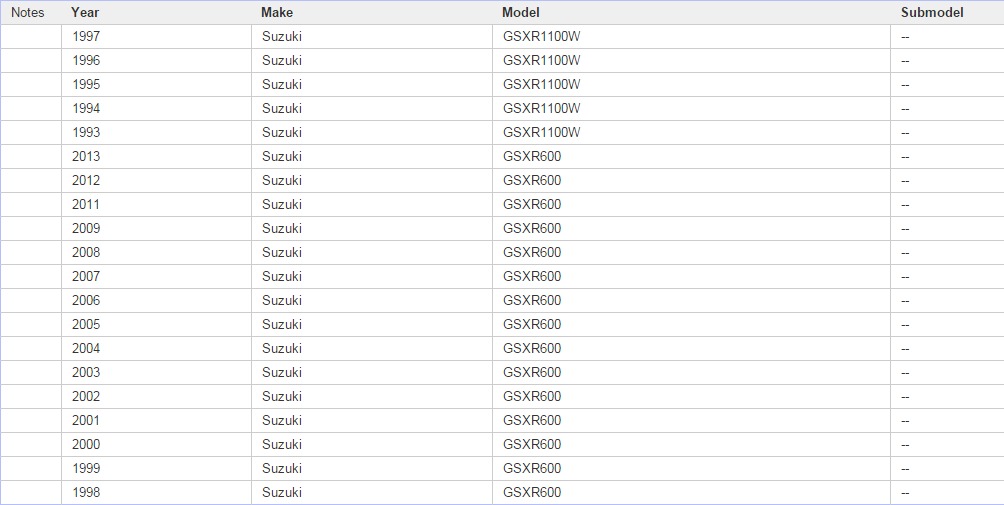Select the GSXR600 model in the 2004 row
This screenshot has width=1004, height=505.
tap(532, 348)
